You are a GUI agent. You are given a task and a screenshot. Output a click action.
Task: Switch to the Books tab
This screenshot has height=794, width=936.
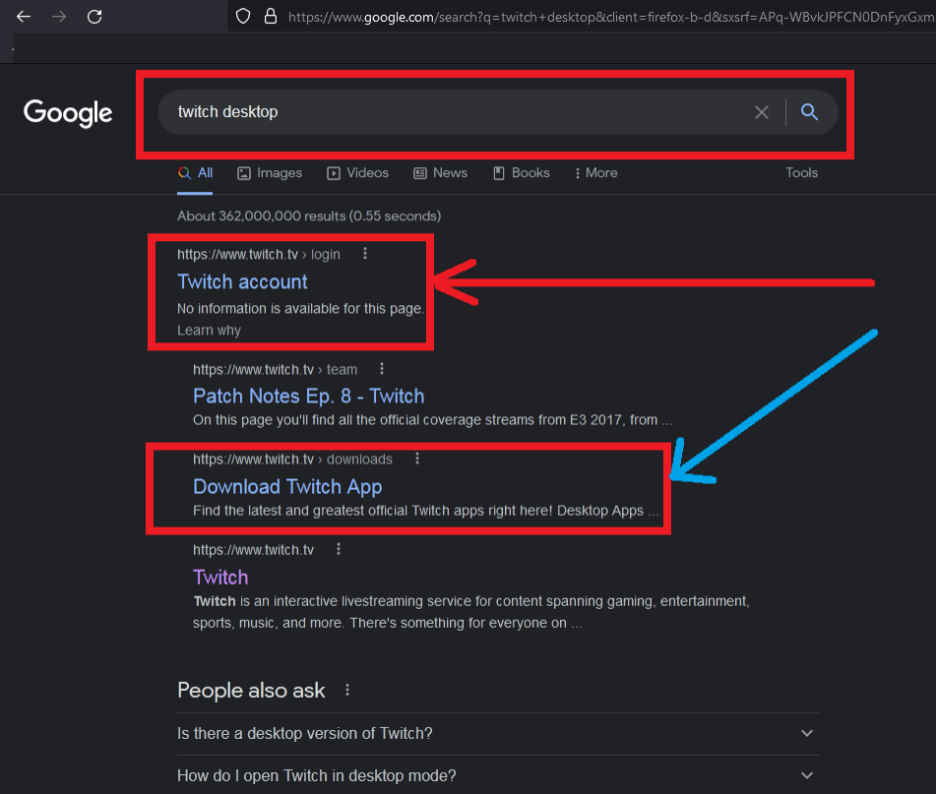click(521, 173)
